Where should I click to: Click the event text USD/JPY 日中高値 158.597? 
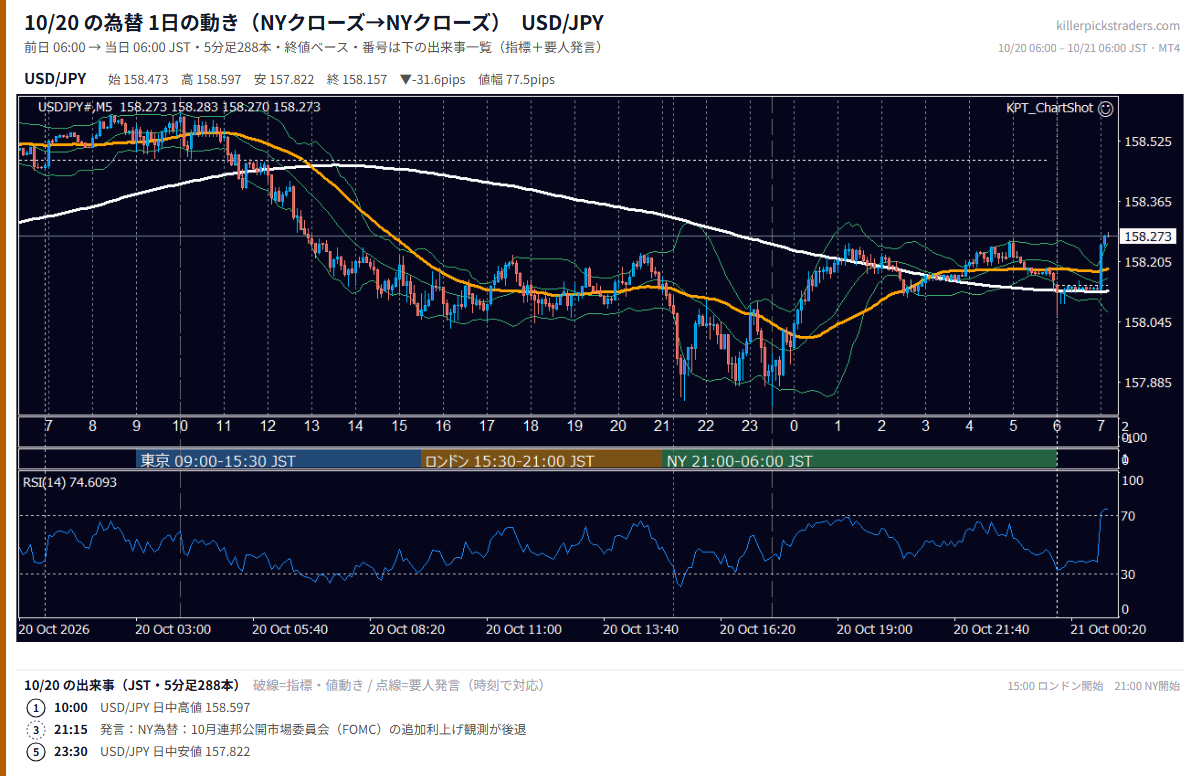tap(176, 708)
